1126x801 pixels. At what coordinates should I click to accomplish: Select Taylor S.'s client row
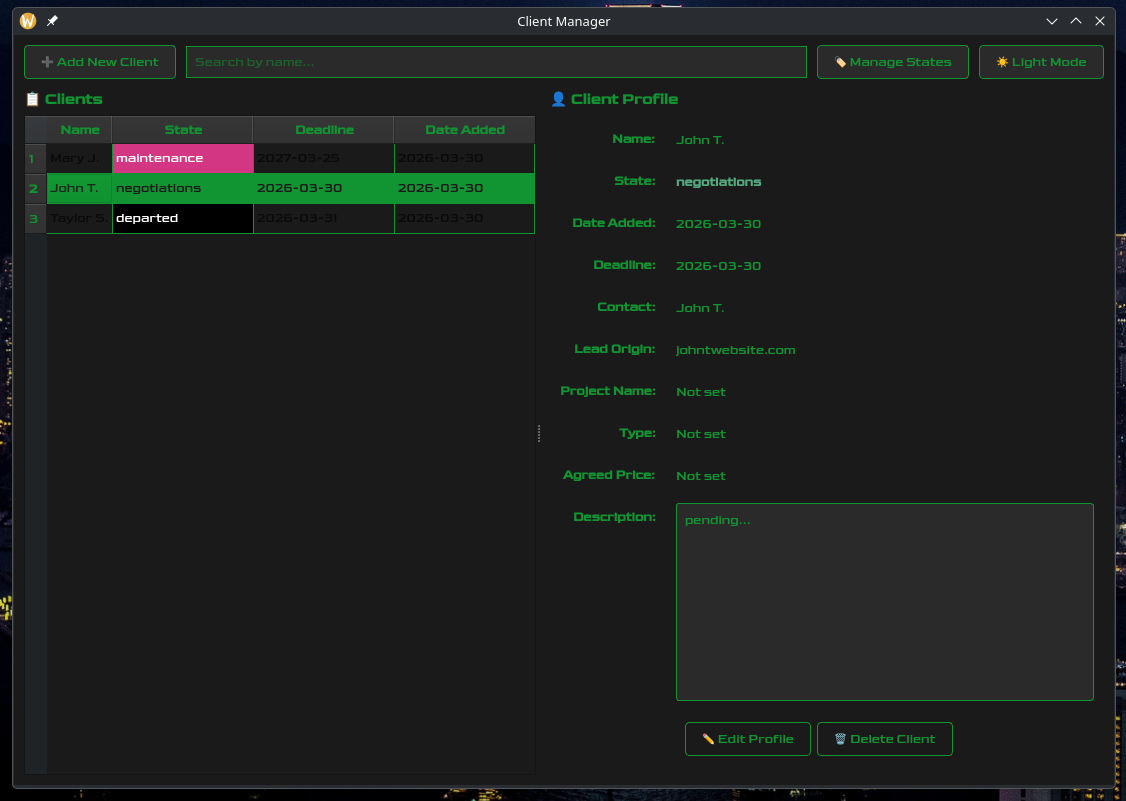pyautogui.click(x=78, y=218)
